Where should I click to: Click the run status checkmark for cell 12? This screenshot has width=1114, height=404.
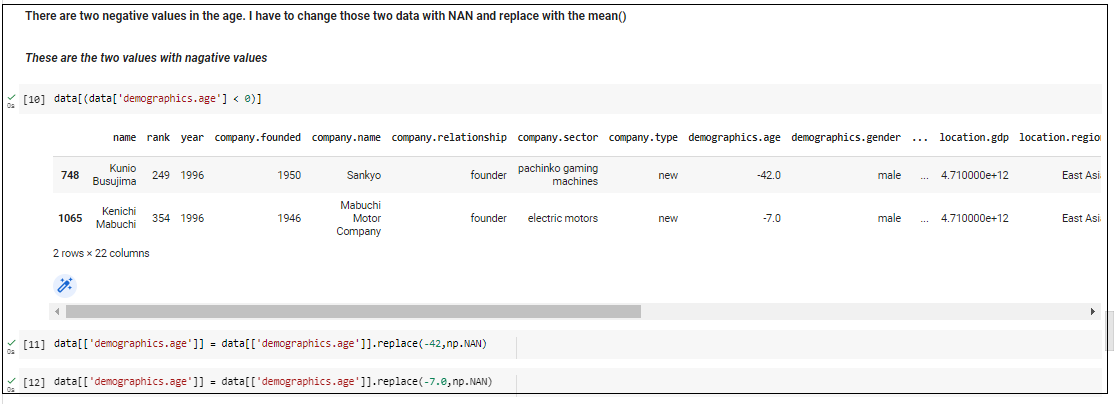click(11, 381)
